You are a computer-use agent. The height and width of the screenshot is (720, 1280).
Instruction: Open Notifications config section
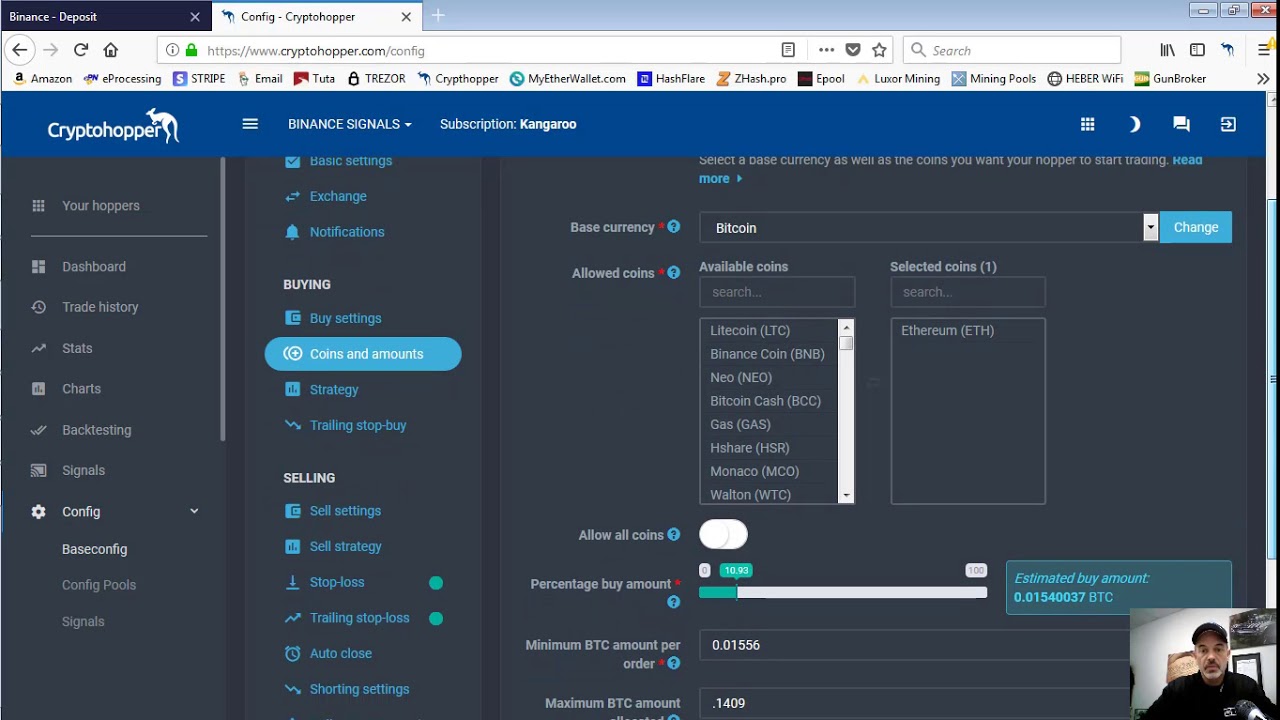click(x=347, y=232)
